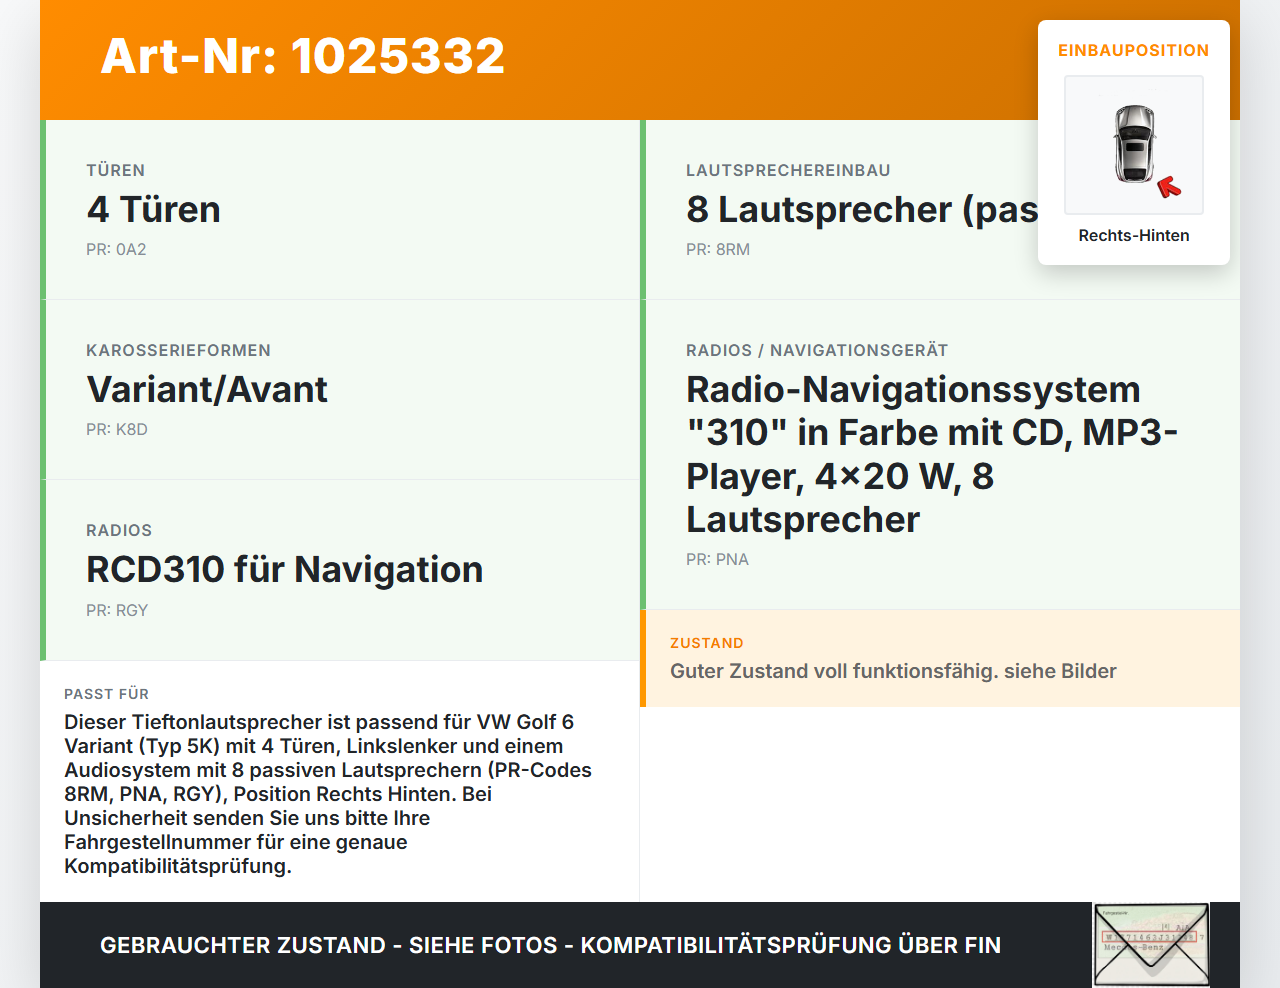Click the PR: PNA code
This screenshot has width=1280, height=988.
(717, 559)
